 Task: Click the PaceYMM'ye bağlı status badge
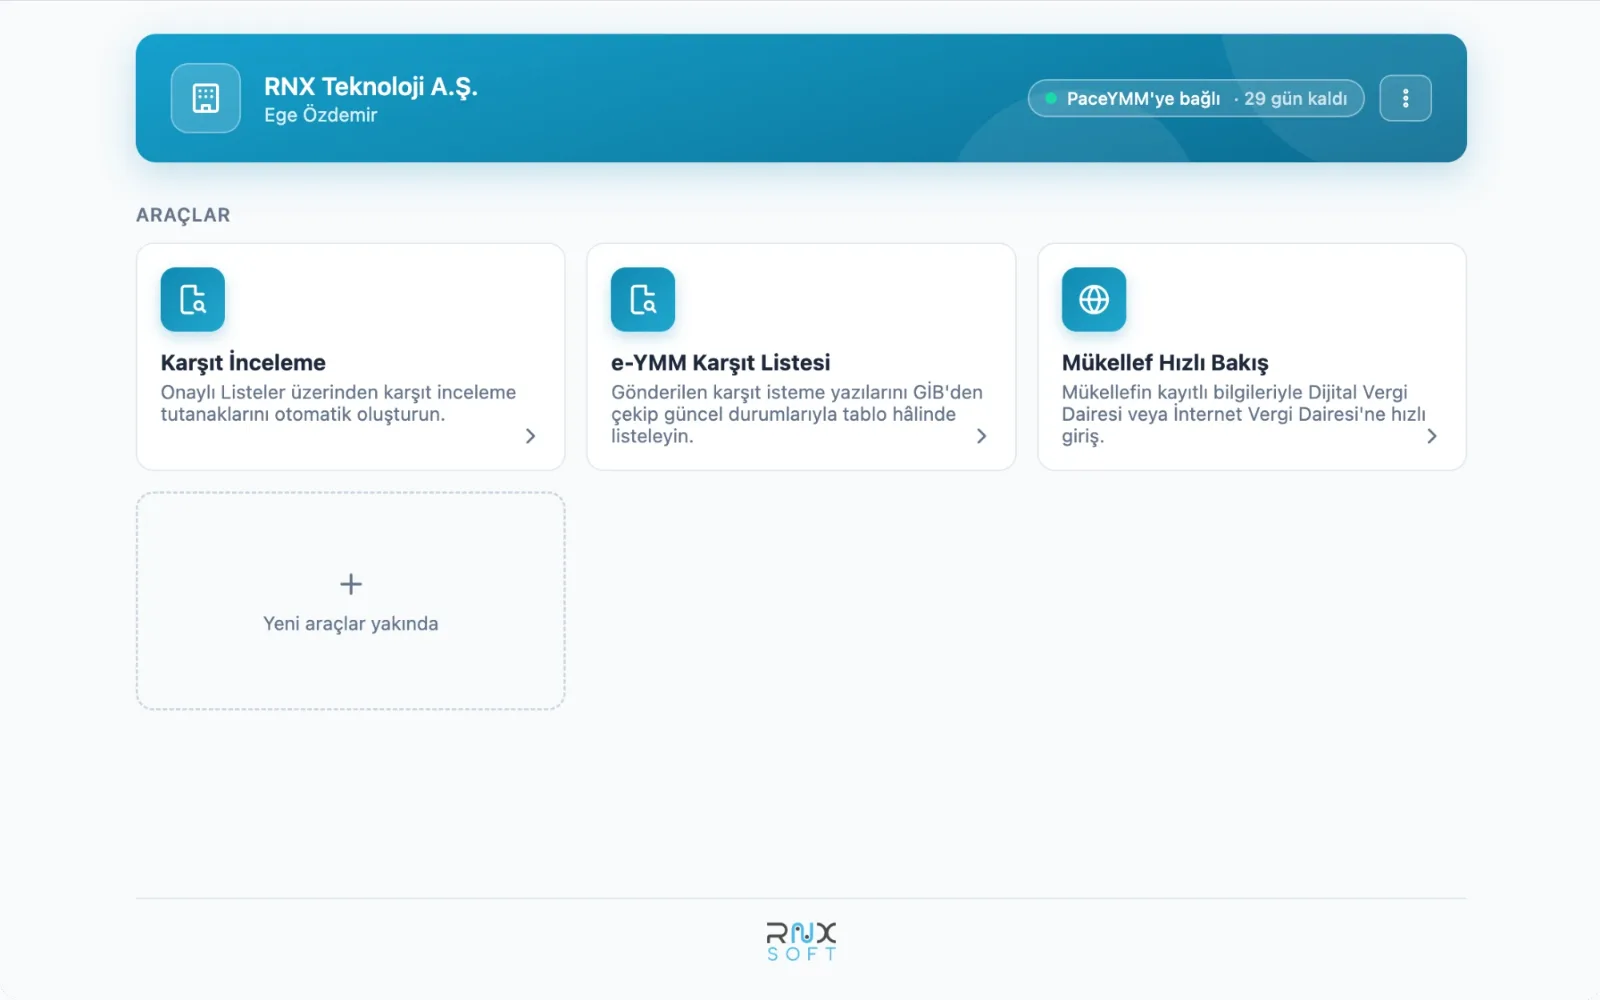coord(1196,98)
